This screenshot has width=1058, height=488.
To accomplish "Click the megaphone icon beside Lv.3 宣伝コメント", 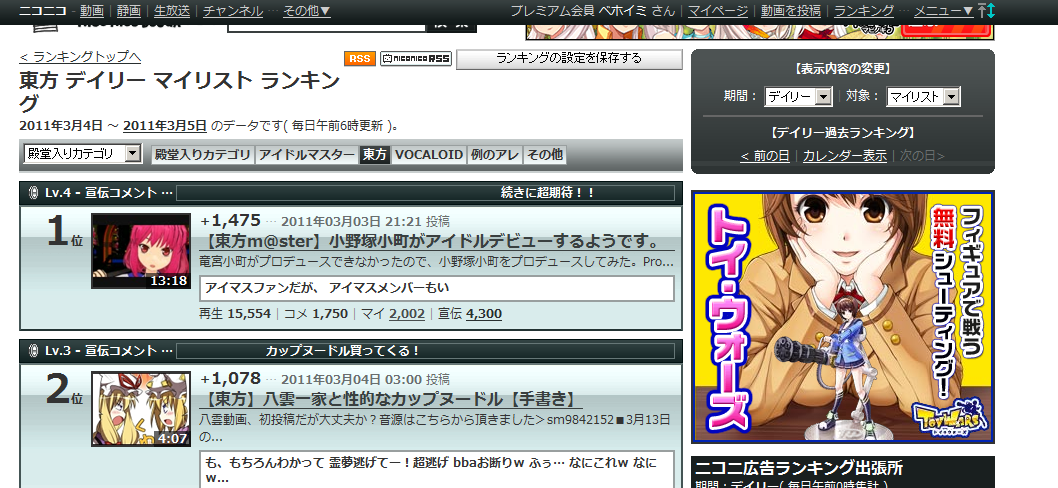I will pos(33,351).
